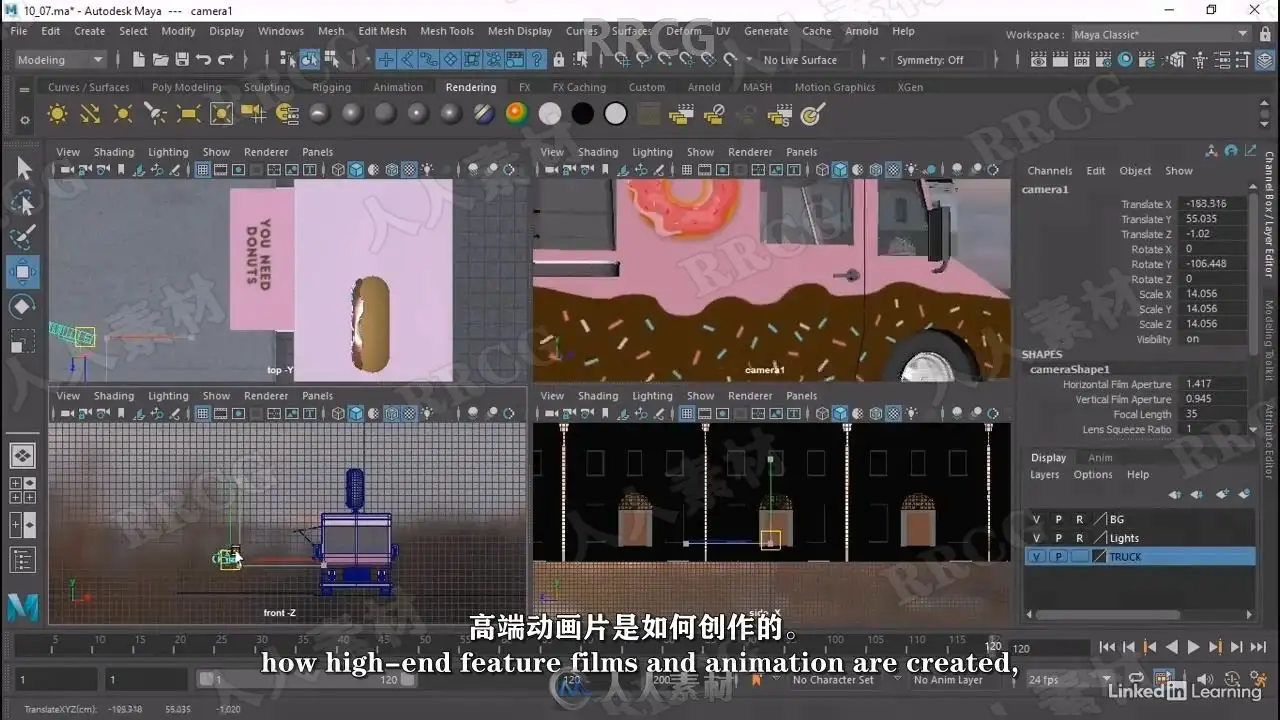The height and width of the screenshot is (720, 1280).
Task: Create a directional light from the shelf
Action: (x=91, y=114)
